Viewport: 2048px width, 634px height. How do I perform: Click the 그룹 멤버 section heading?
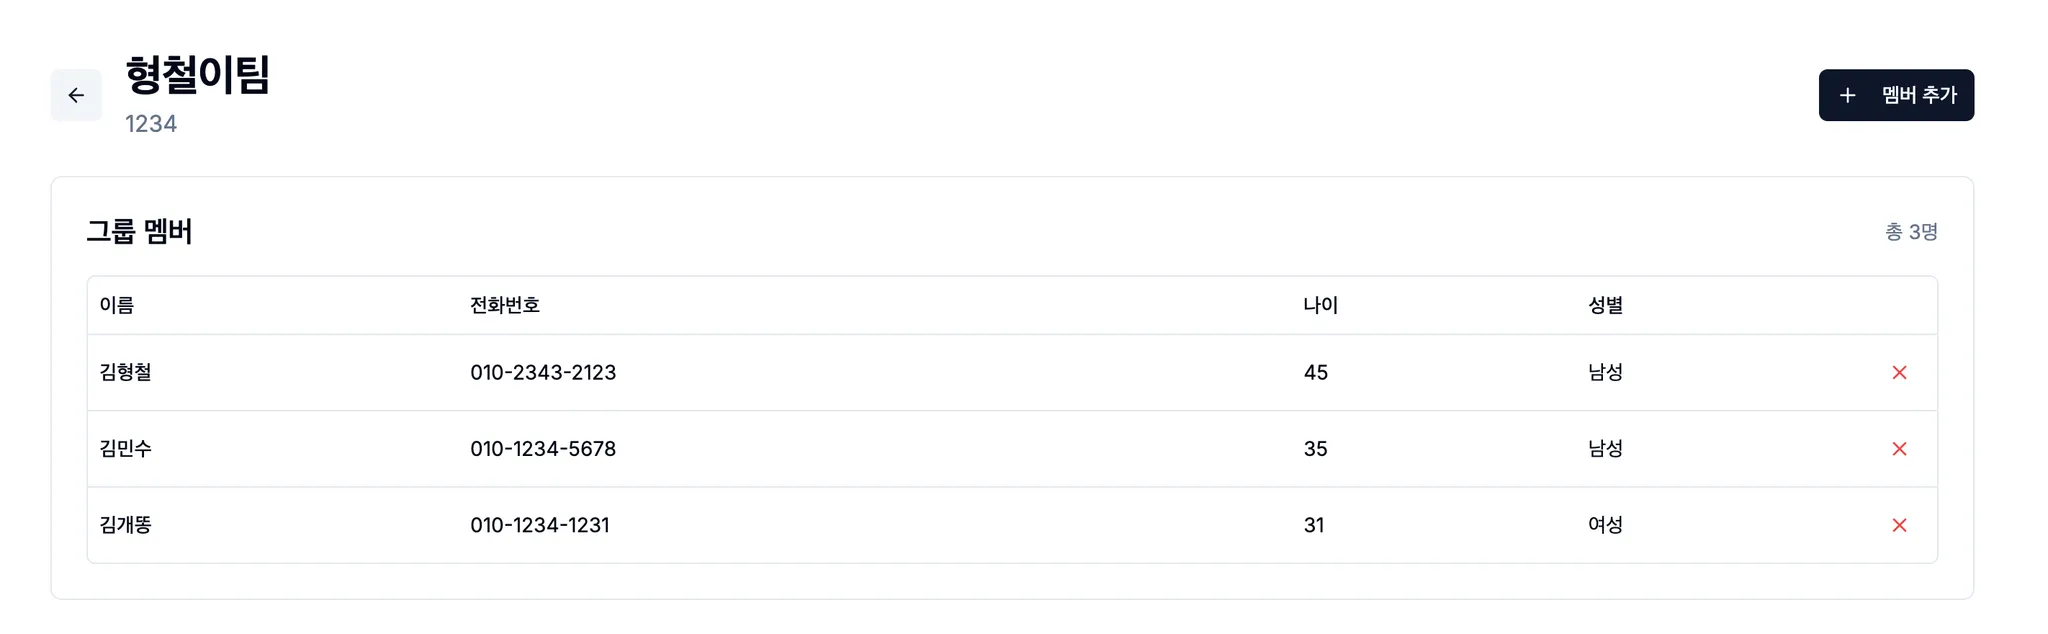tap(139, 231)
